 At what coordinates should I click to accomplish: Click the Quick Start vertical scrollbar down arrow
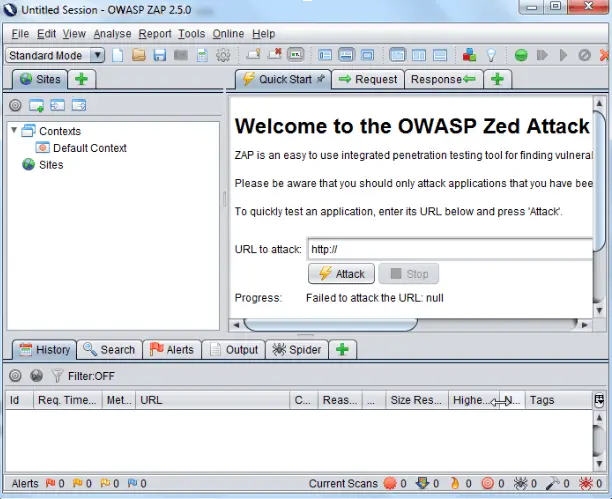[599, 311]
